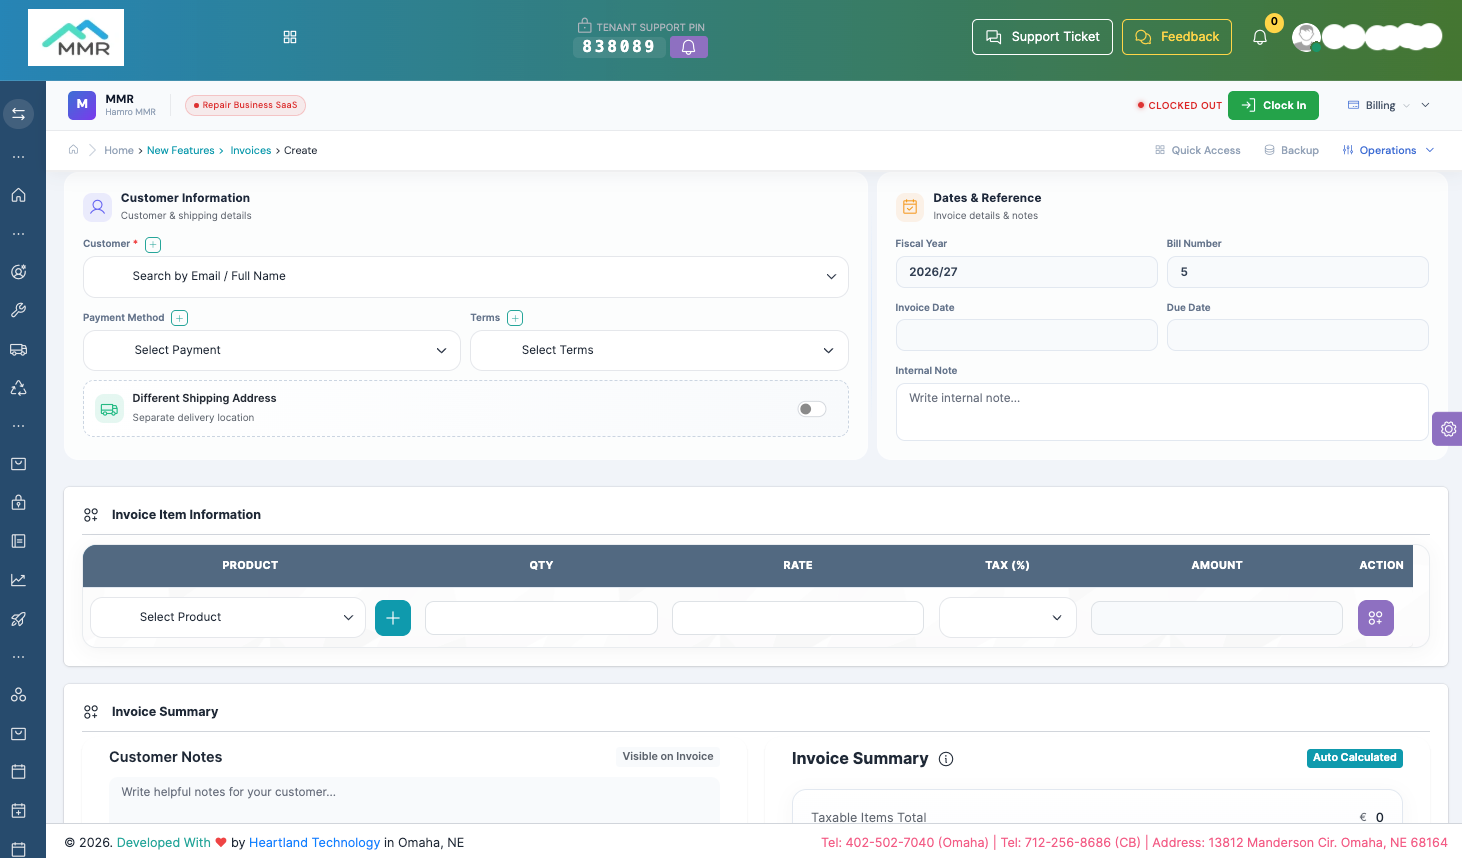Open the Home icon in the sidebar
The height and width of the screenshot is (858, 1462).
[18, 195]
